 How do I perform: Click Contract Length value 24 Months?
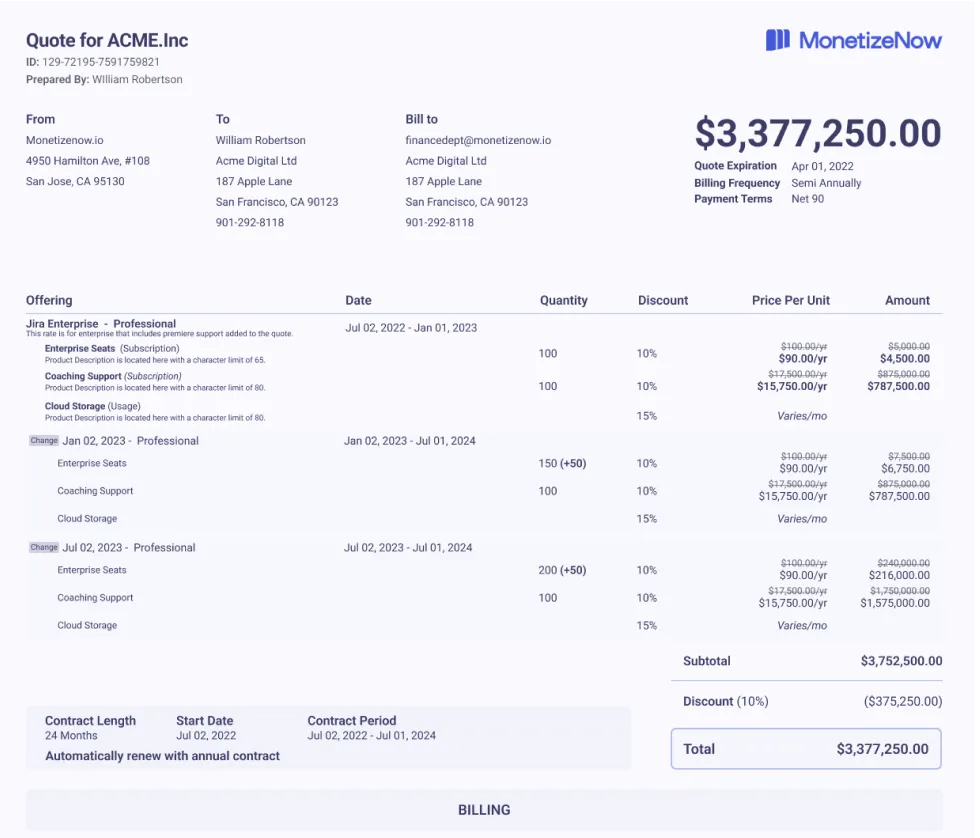pyautogui.click(x=71, y=736)
